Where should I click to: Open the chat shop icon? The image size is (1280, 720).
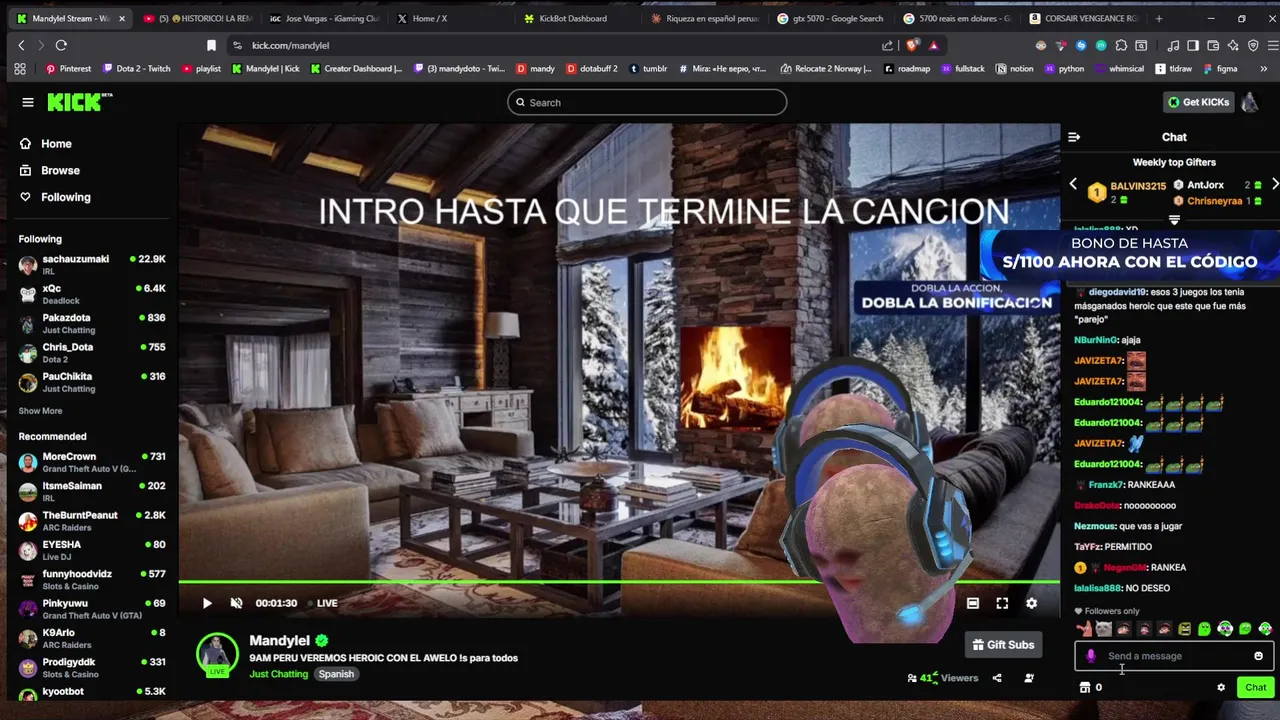pyautogui.click(x=1085, y=687)
